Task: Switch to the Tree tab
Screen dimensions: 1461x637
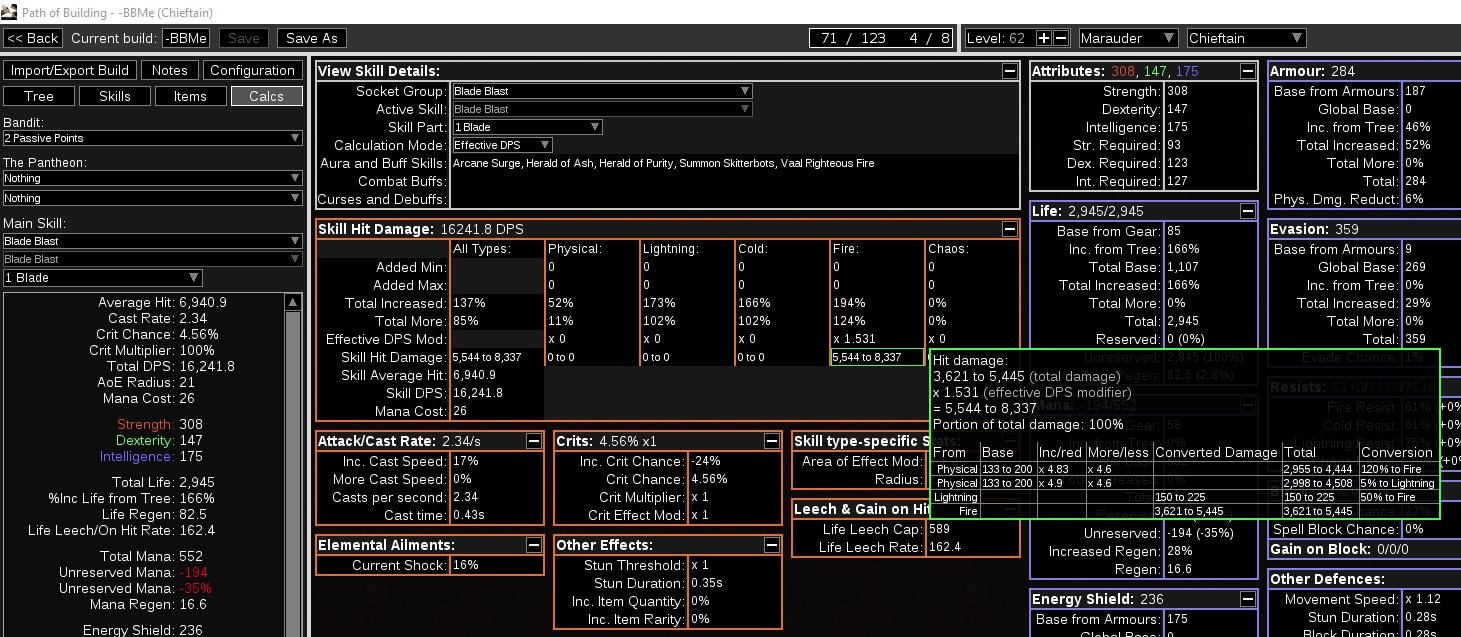Action: pyautogui.click(x=39, y=96)
